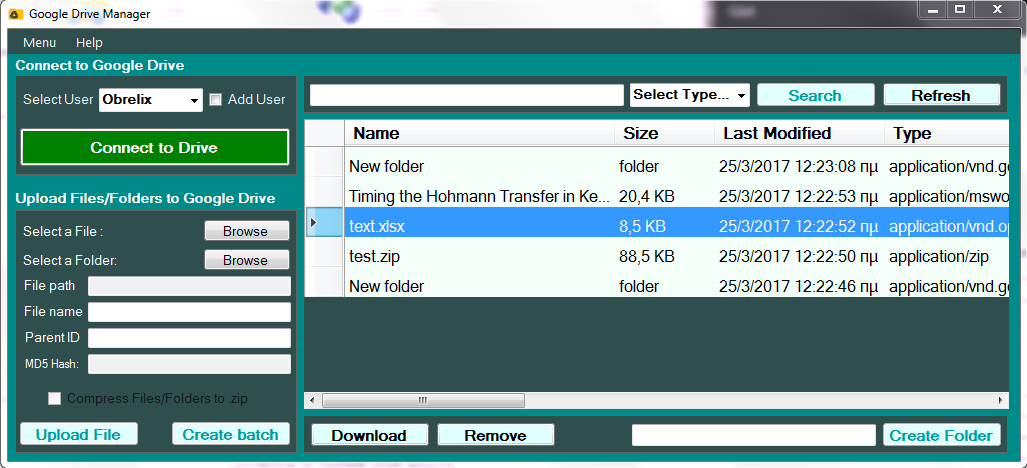1027x468 pixels.
Task: Focus the new folder name field
Action: pyautogui.click(x=753, y=435)
